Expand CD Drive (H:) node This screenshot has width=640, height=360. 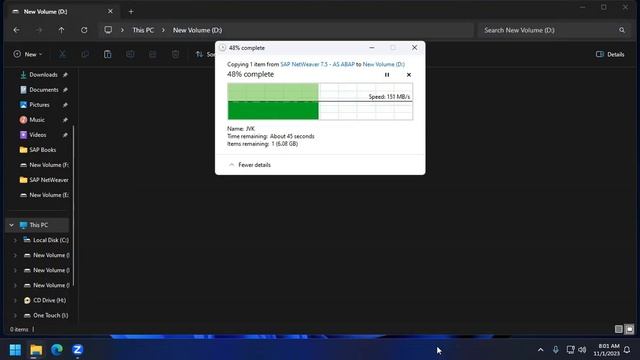click(16, 300)
